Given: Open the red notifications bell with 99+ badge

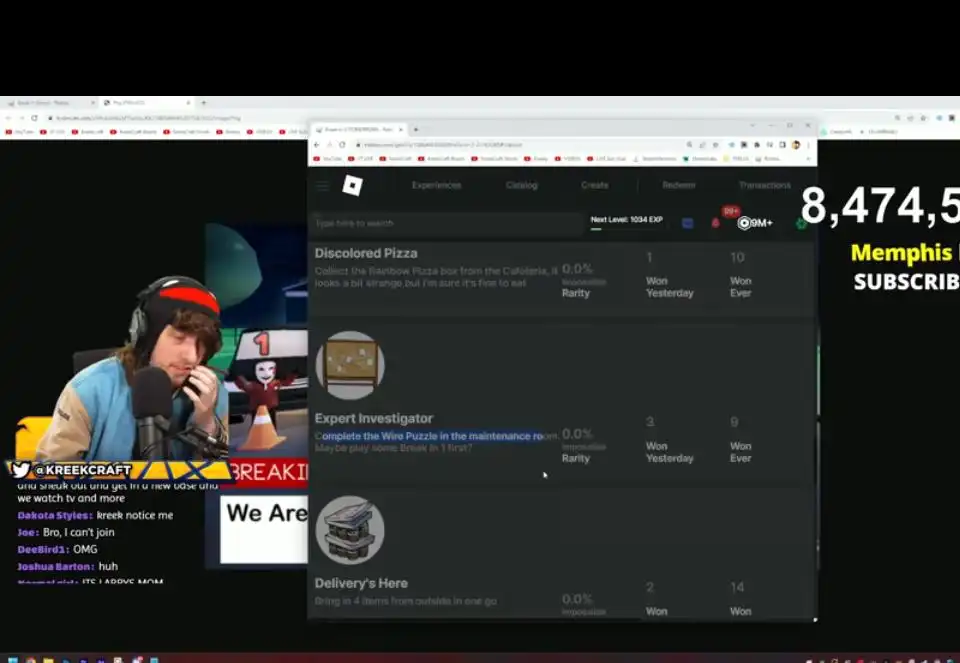Looking at the screenshot, I should [716, 223].
